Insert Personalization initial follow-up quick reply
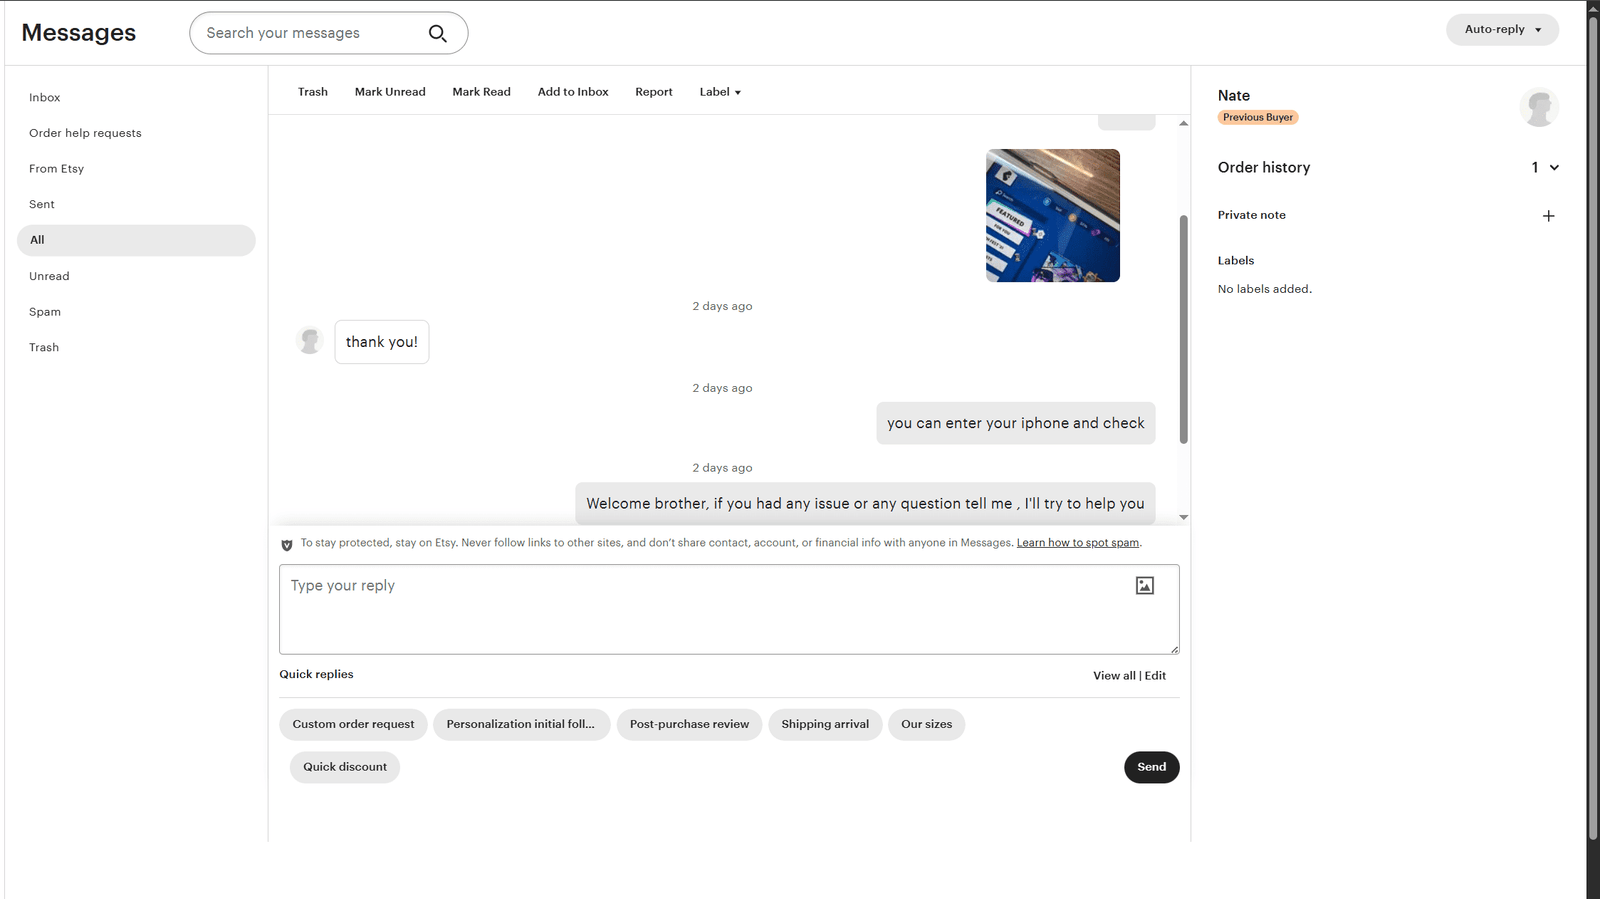The width and height of the screenshot is (1600, 899). pyautogui.click(x=521, y=724)
